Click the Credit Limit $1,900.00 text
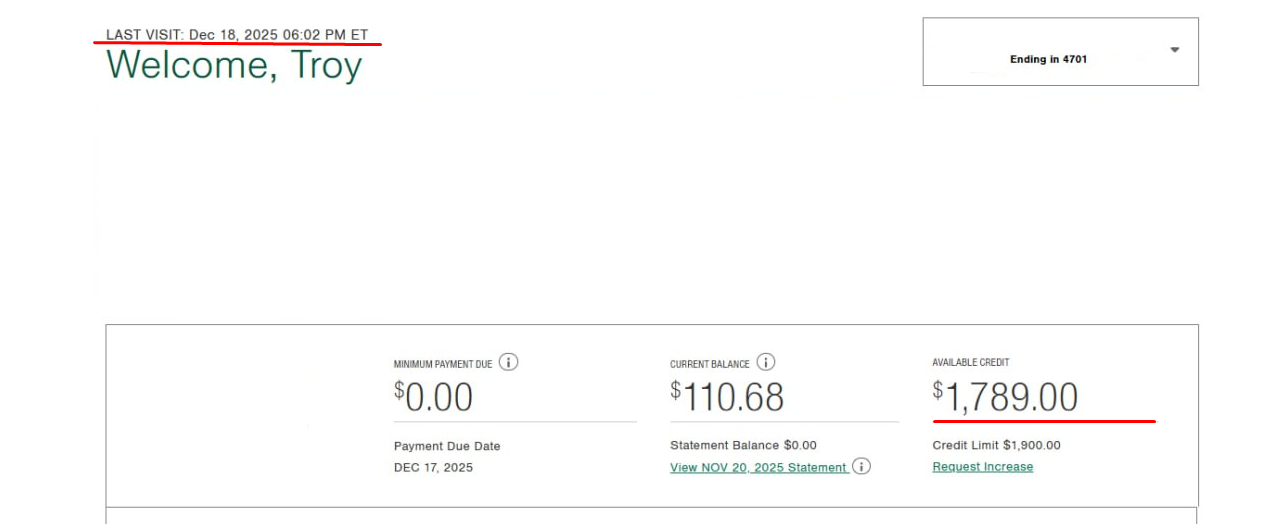Screen dimensions: 1263x524 tap(996, 445)
